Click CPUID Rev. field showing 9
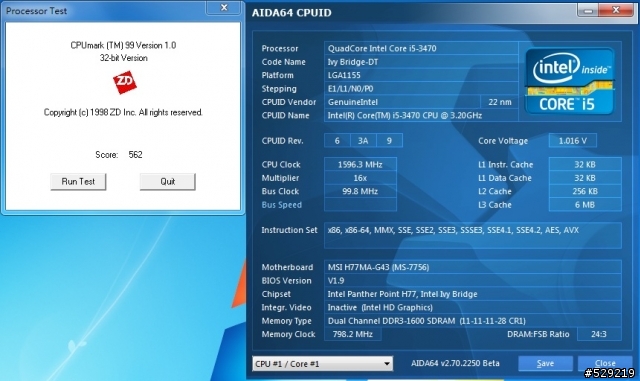 coord(389,141)
